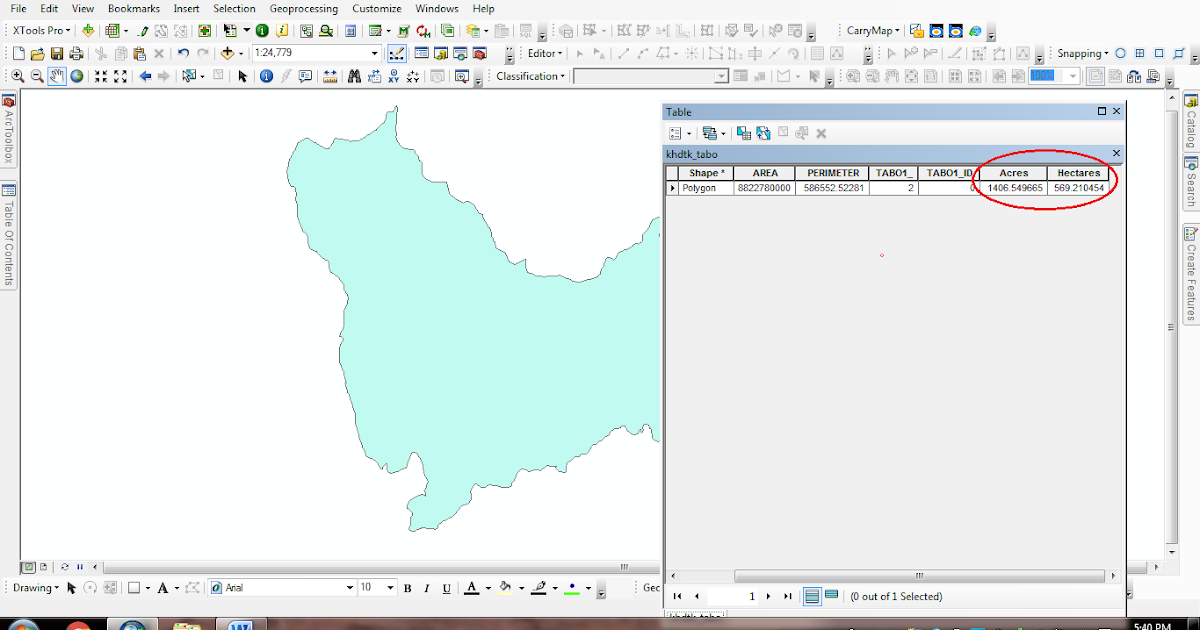Click the Fixed Zoom Out icon

[120, 76]
